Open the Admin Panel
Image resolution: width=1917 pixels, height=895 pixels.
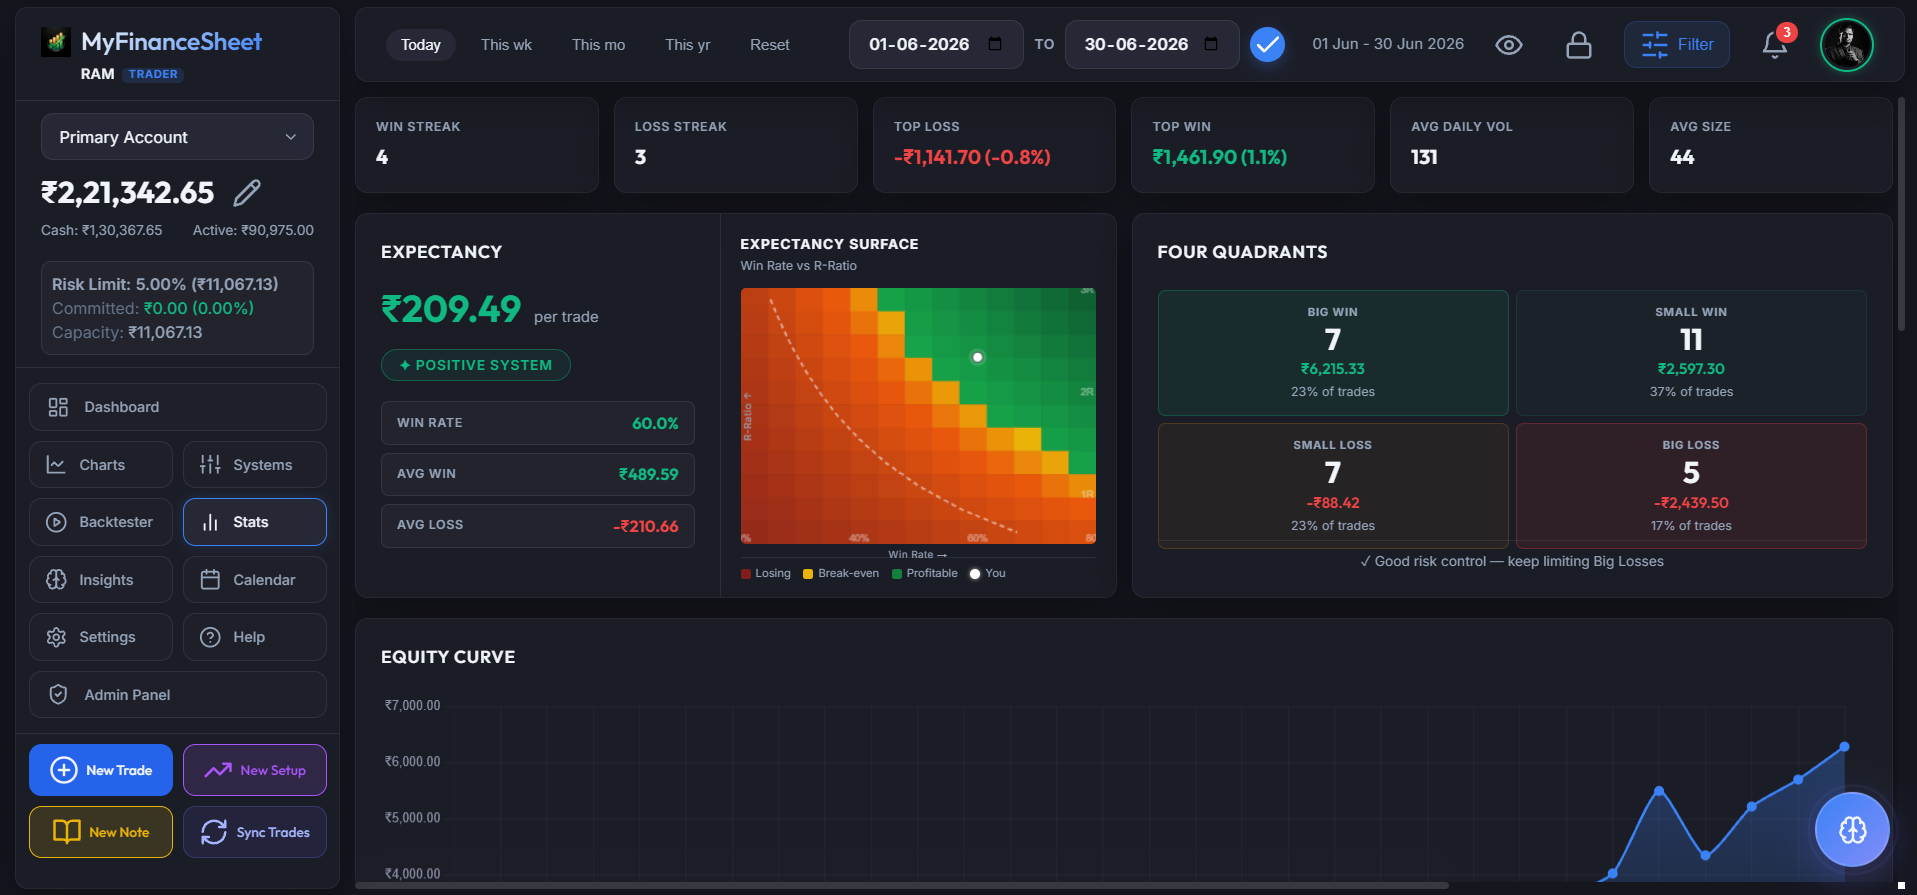tap(178, 695)
